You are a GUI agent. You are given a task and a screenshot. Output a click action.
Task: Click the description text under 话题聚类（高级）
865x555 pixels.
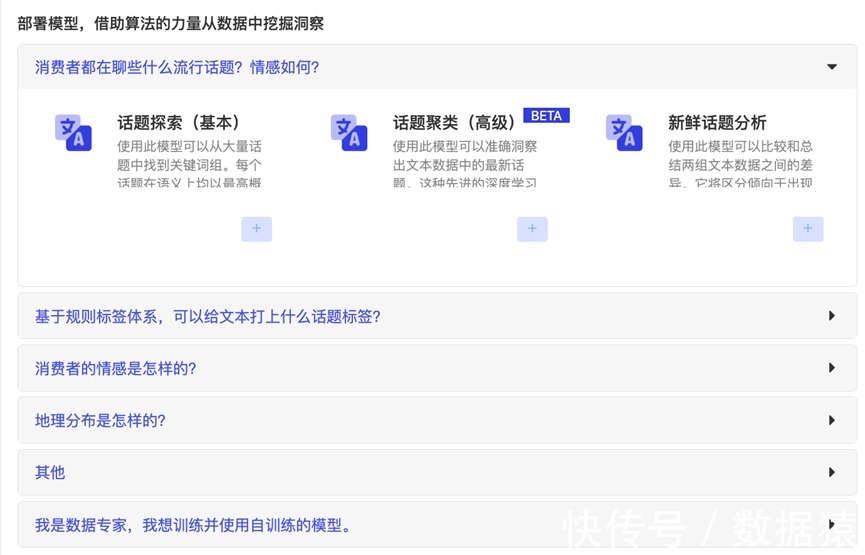point(465,164)
